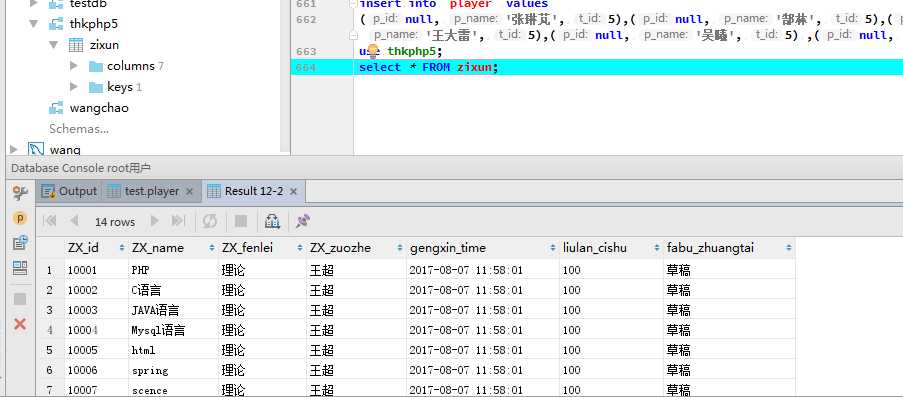The height and width of the screenshot is (397, 903).
Task: Go to the first page of rows
Action: tap(50, 221)
